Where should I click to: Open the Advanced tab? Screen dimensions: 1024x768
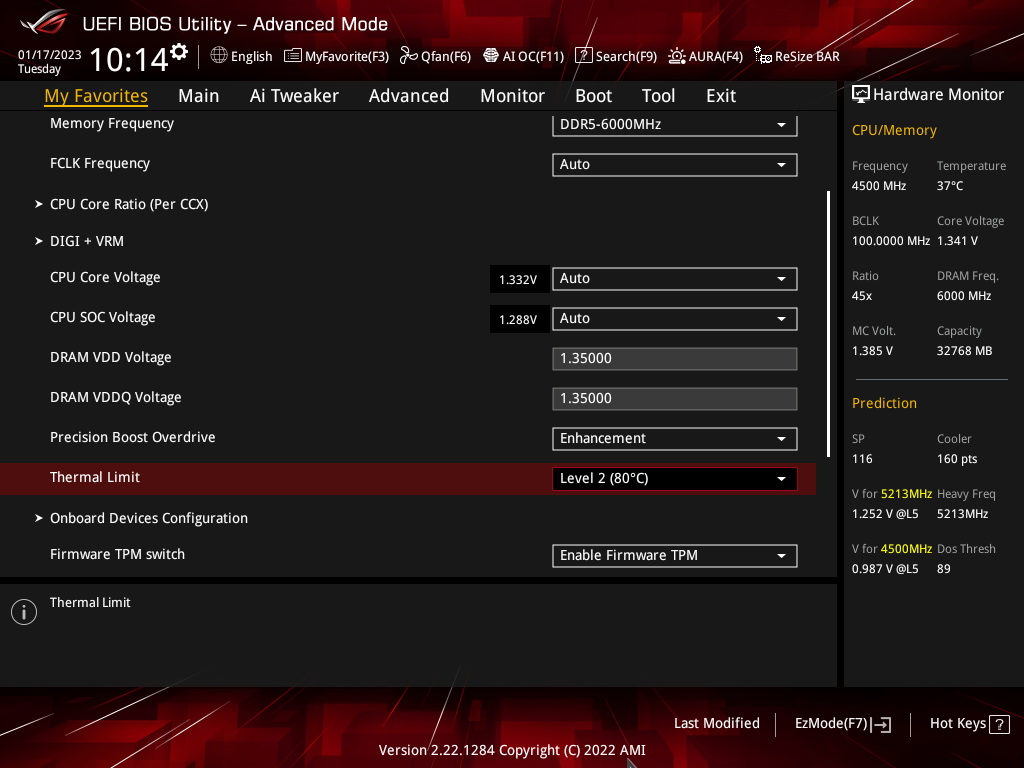[x=409, y=96]
